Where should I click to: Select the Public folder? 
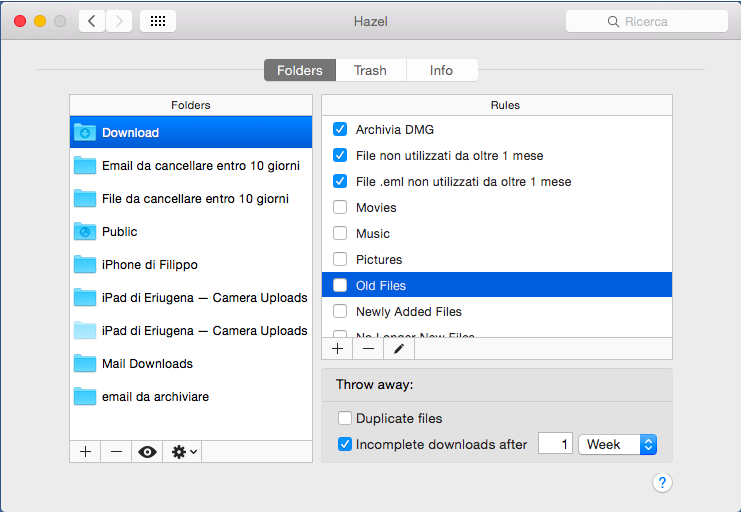point(191,232)
